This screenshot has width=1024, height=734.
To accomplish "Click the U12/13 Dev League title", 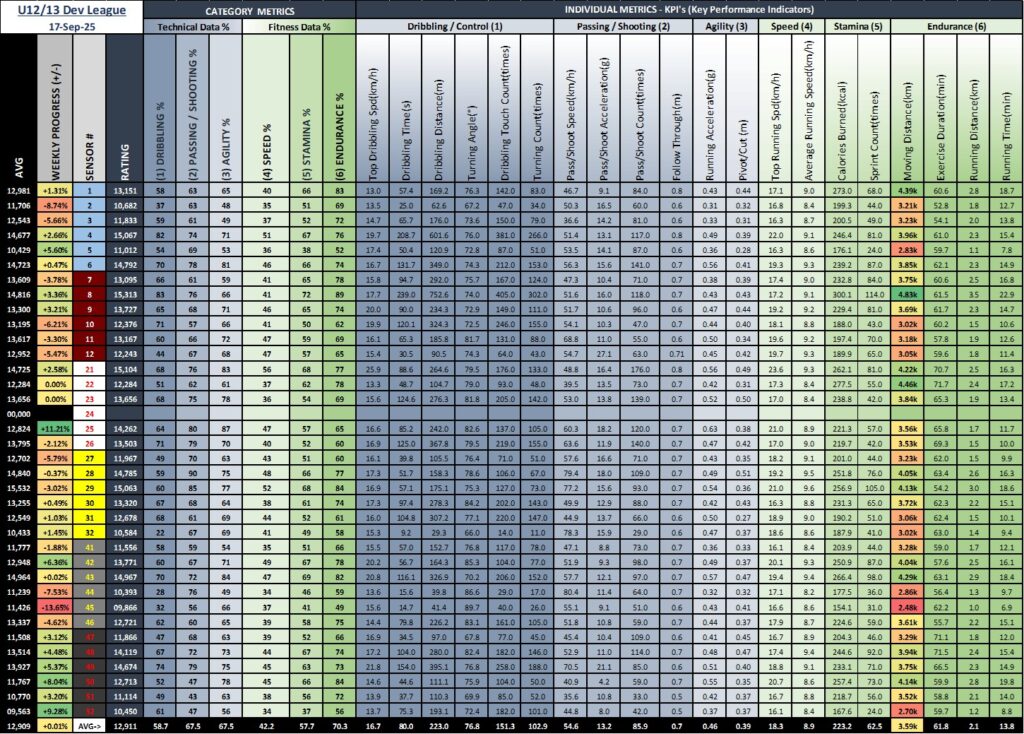I will point(70,9).
